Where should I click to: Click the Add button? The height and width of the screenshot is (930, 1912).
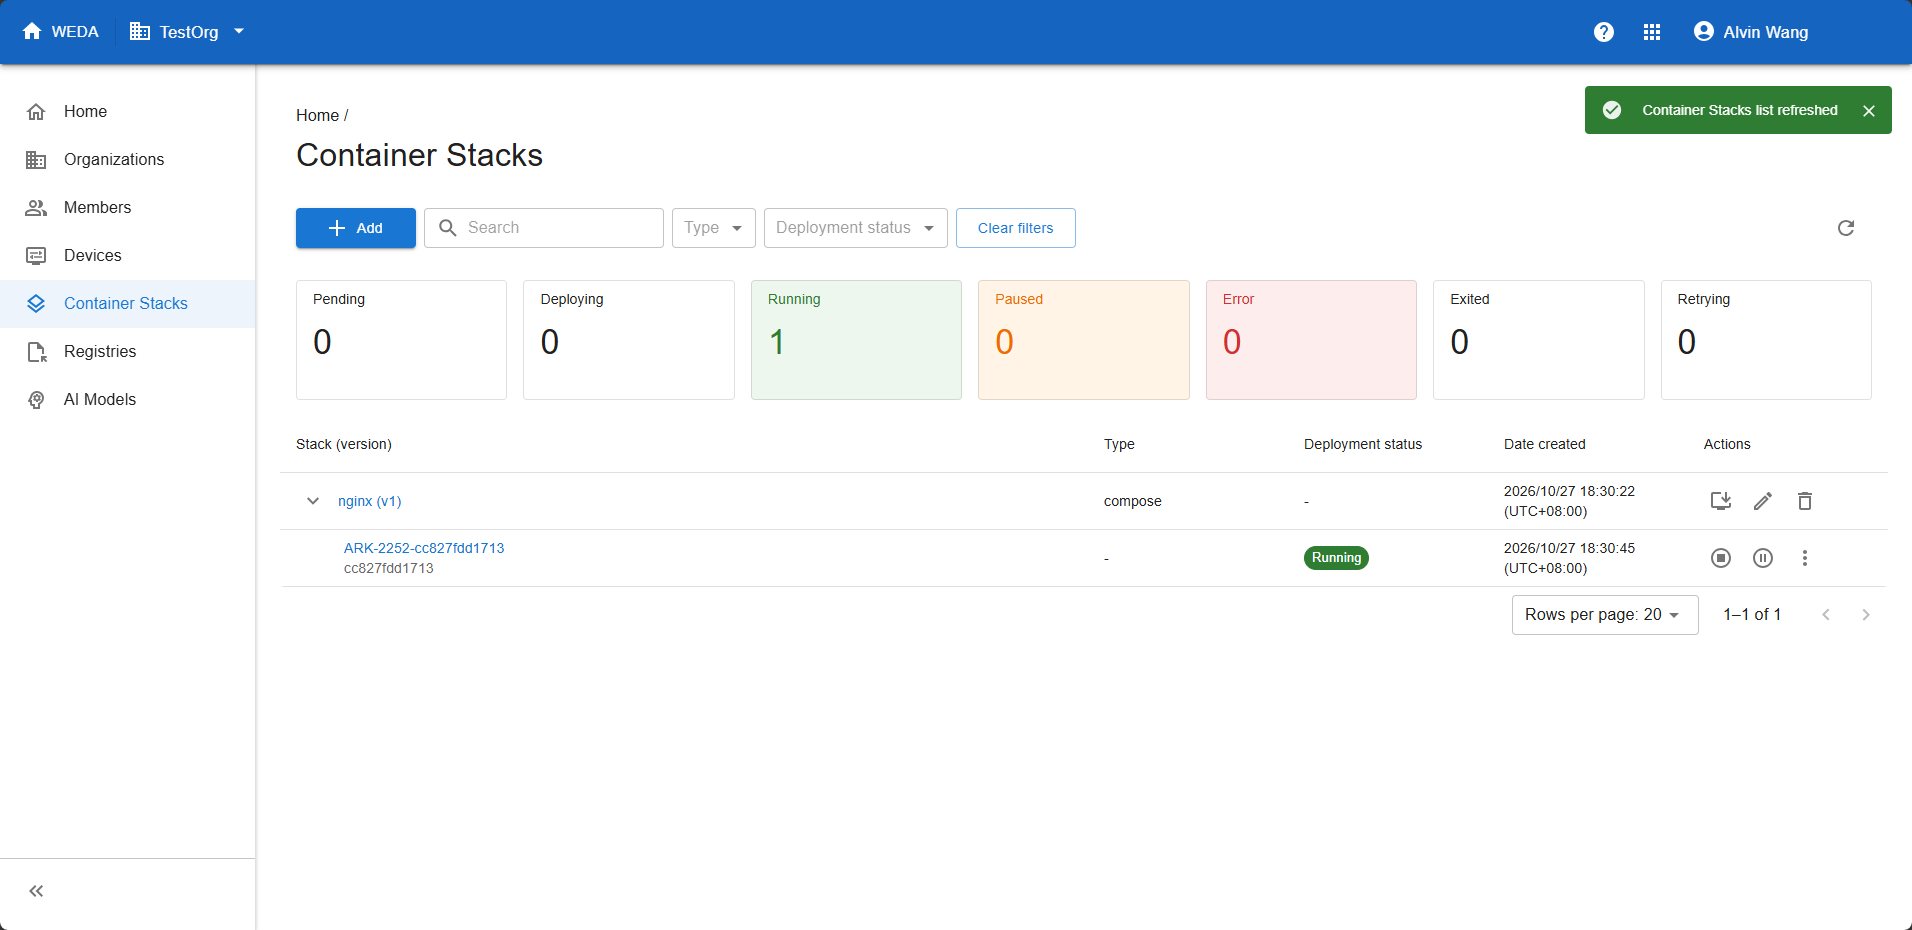(x=356, y=228)
